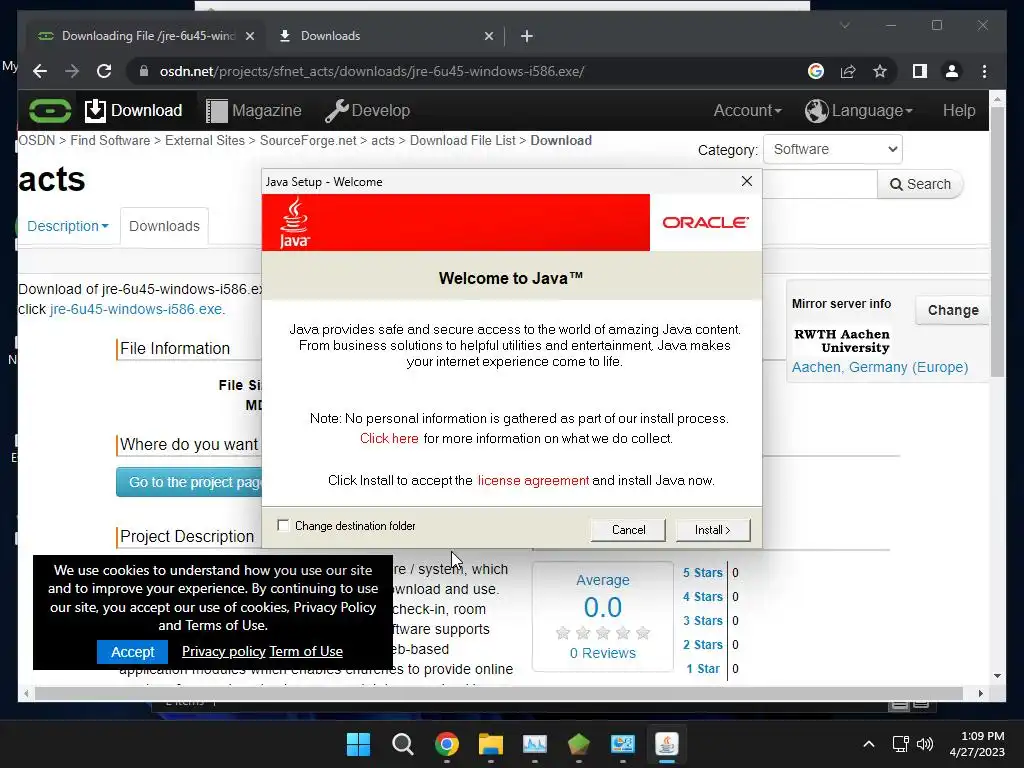Click the padlock site info icon
Image resolution: width=1024 pixels, height=768 pixels.
pos(144,71)
